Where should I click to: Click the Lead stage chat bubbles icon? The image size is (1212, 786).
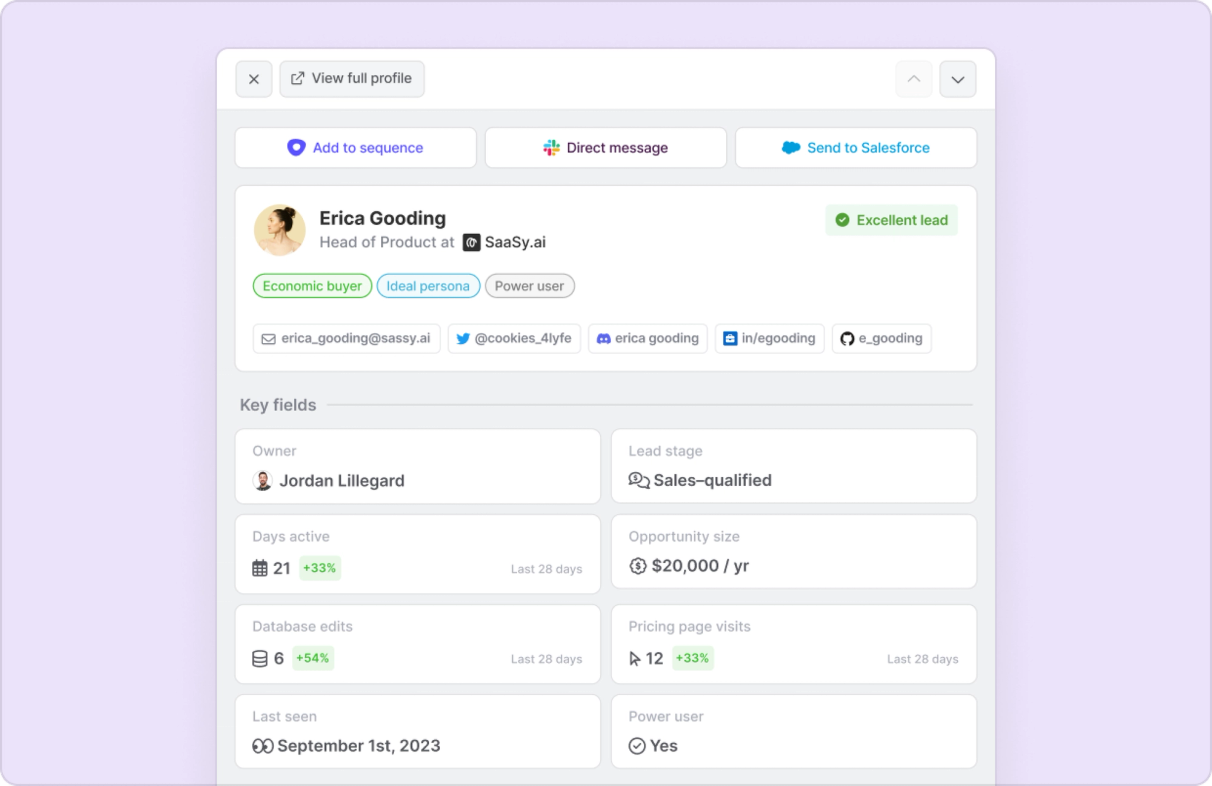point(639,481)
